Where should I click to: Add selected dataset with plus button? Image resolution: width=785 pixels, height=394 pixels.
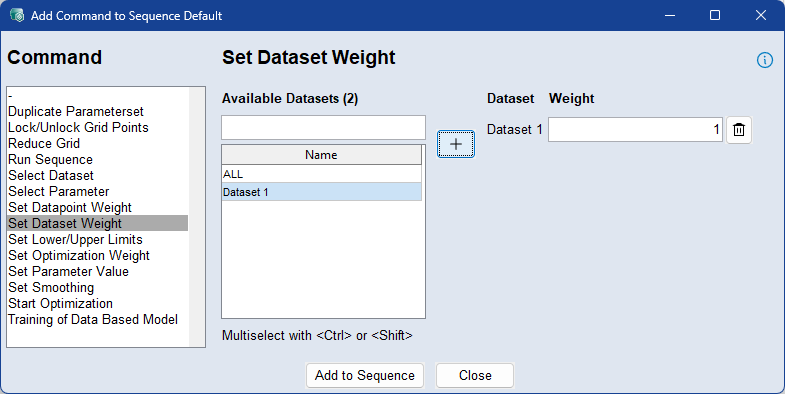coord(456,144)
